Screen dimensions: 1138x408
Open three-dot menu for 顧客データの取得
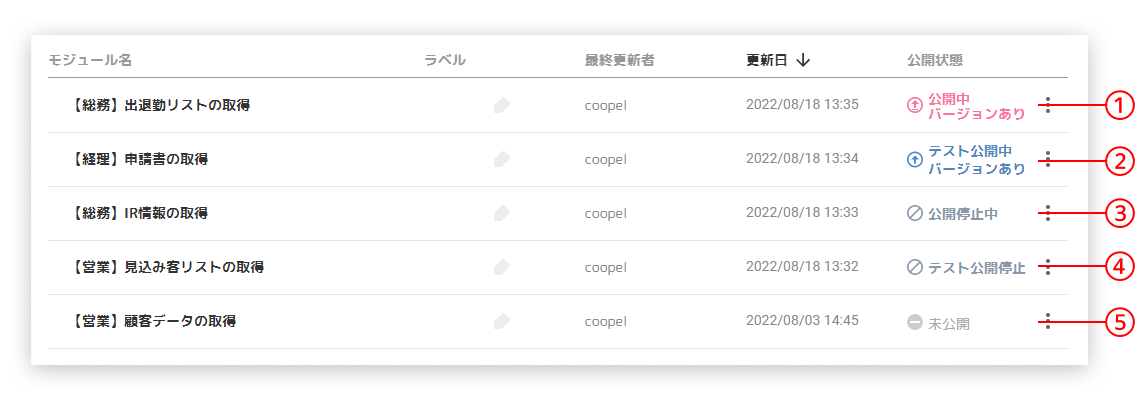pyautogui.click(x=1047, y=321)
